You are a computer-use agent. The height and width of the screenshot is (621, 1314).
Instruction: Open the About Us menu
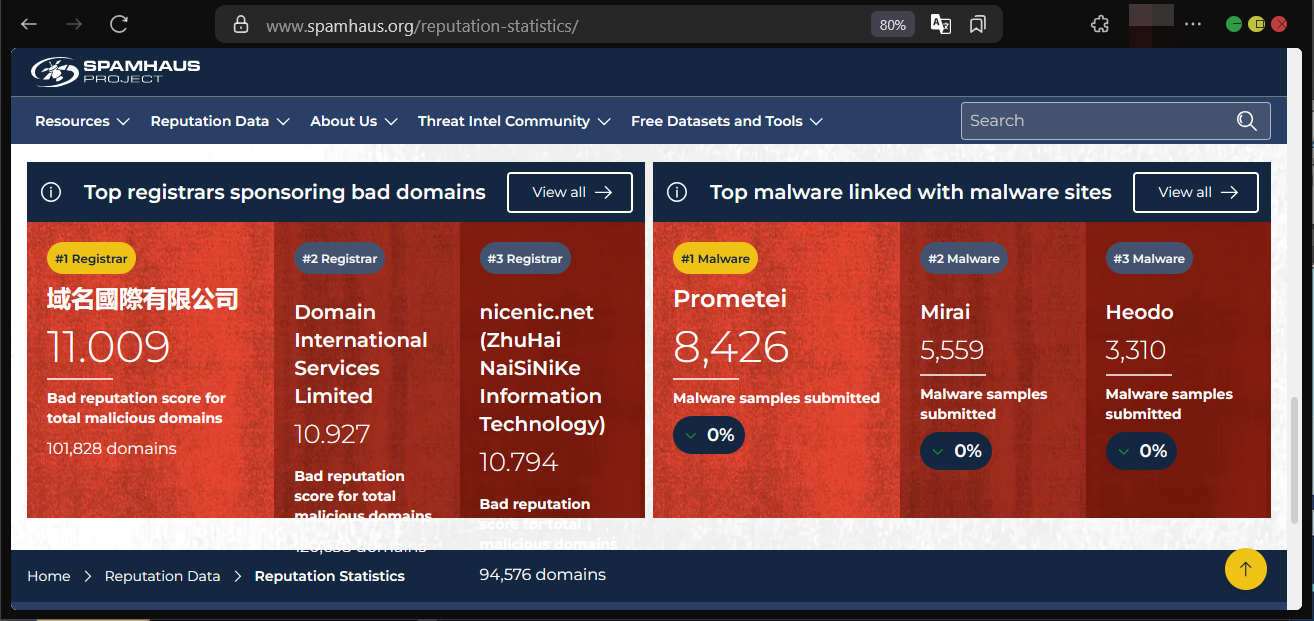pos(353,121)
